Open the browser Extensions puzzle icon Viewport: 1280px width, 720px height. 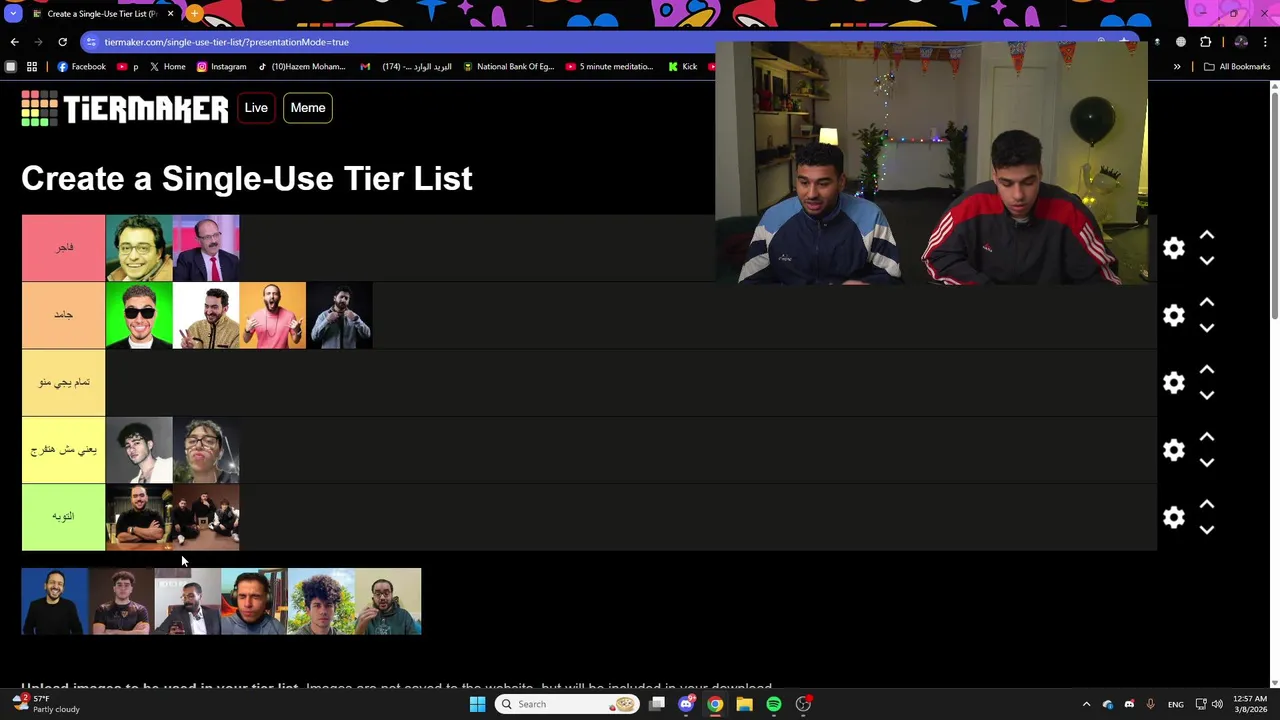click(1205, 42)
